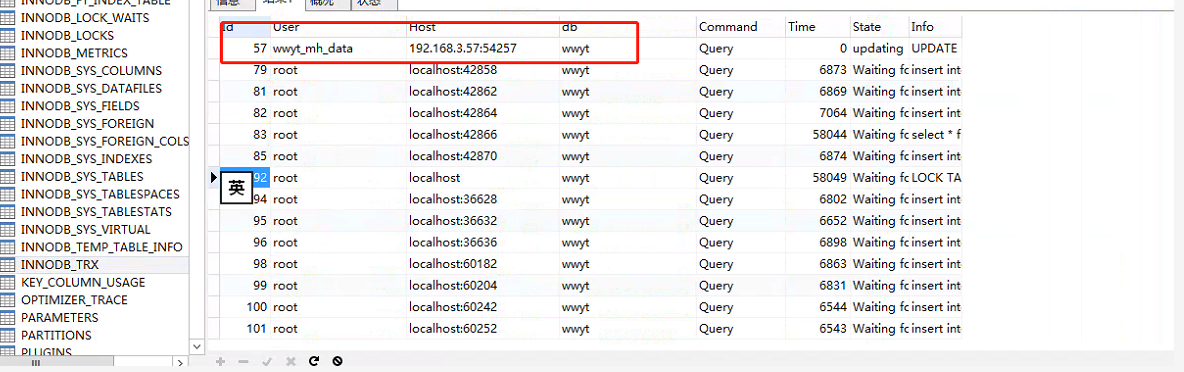
Task: Click the table icon beside INNODB_SYS_VIRTUAL
Action: (x=8, y=229)
